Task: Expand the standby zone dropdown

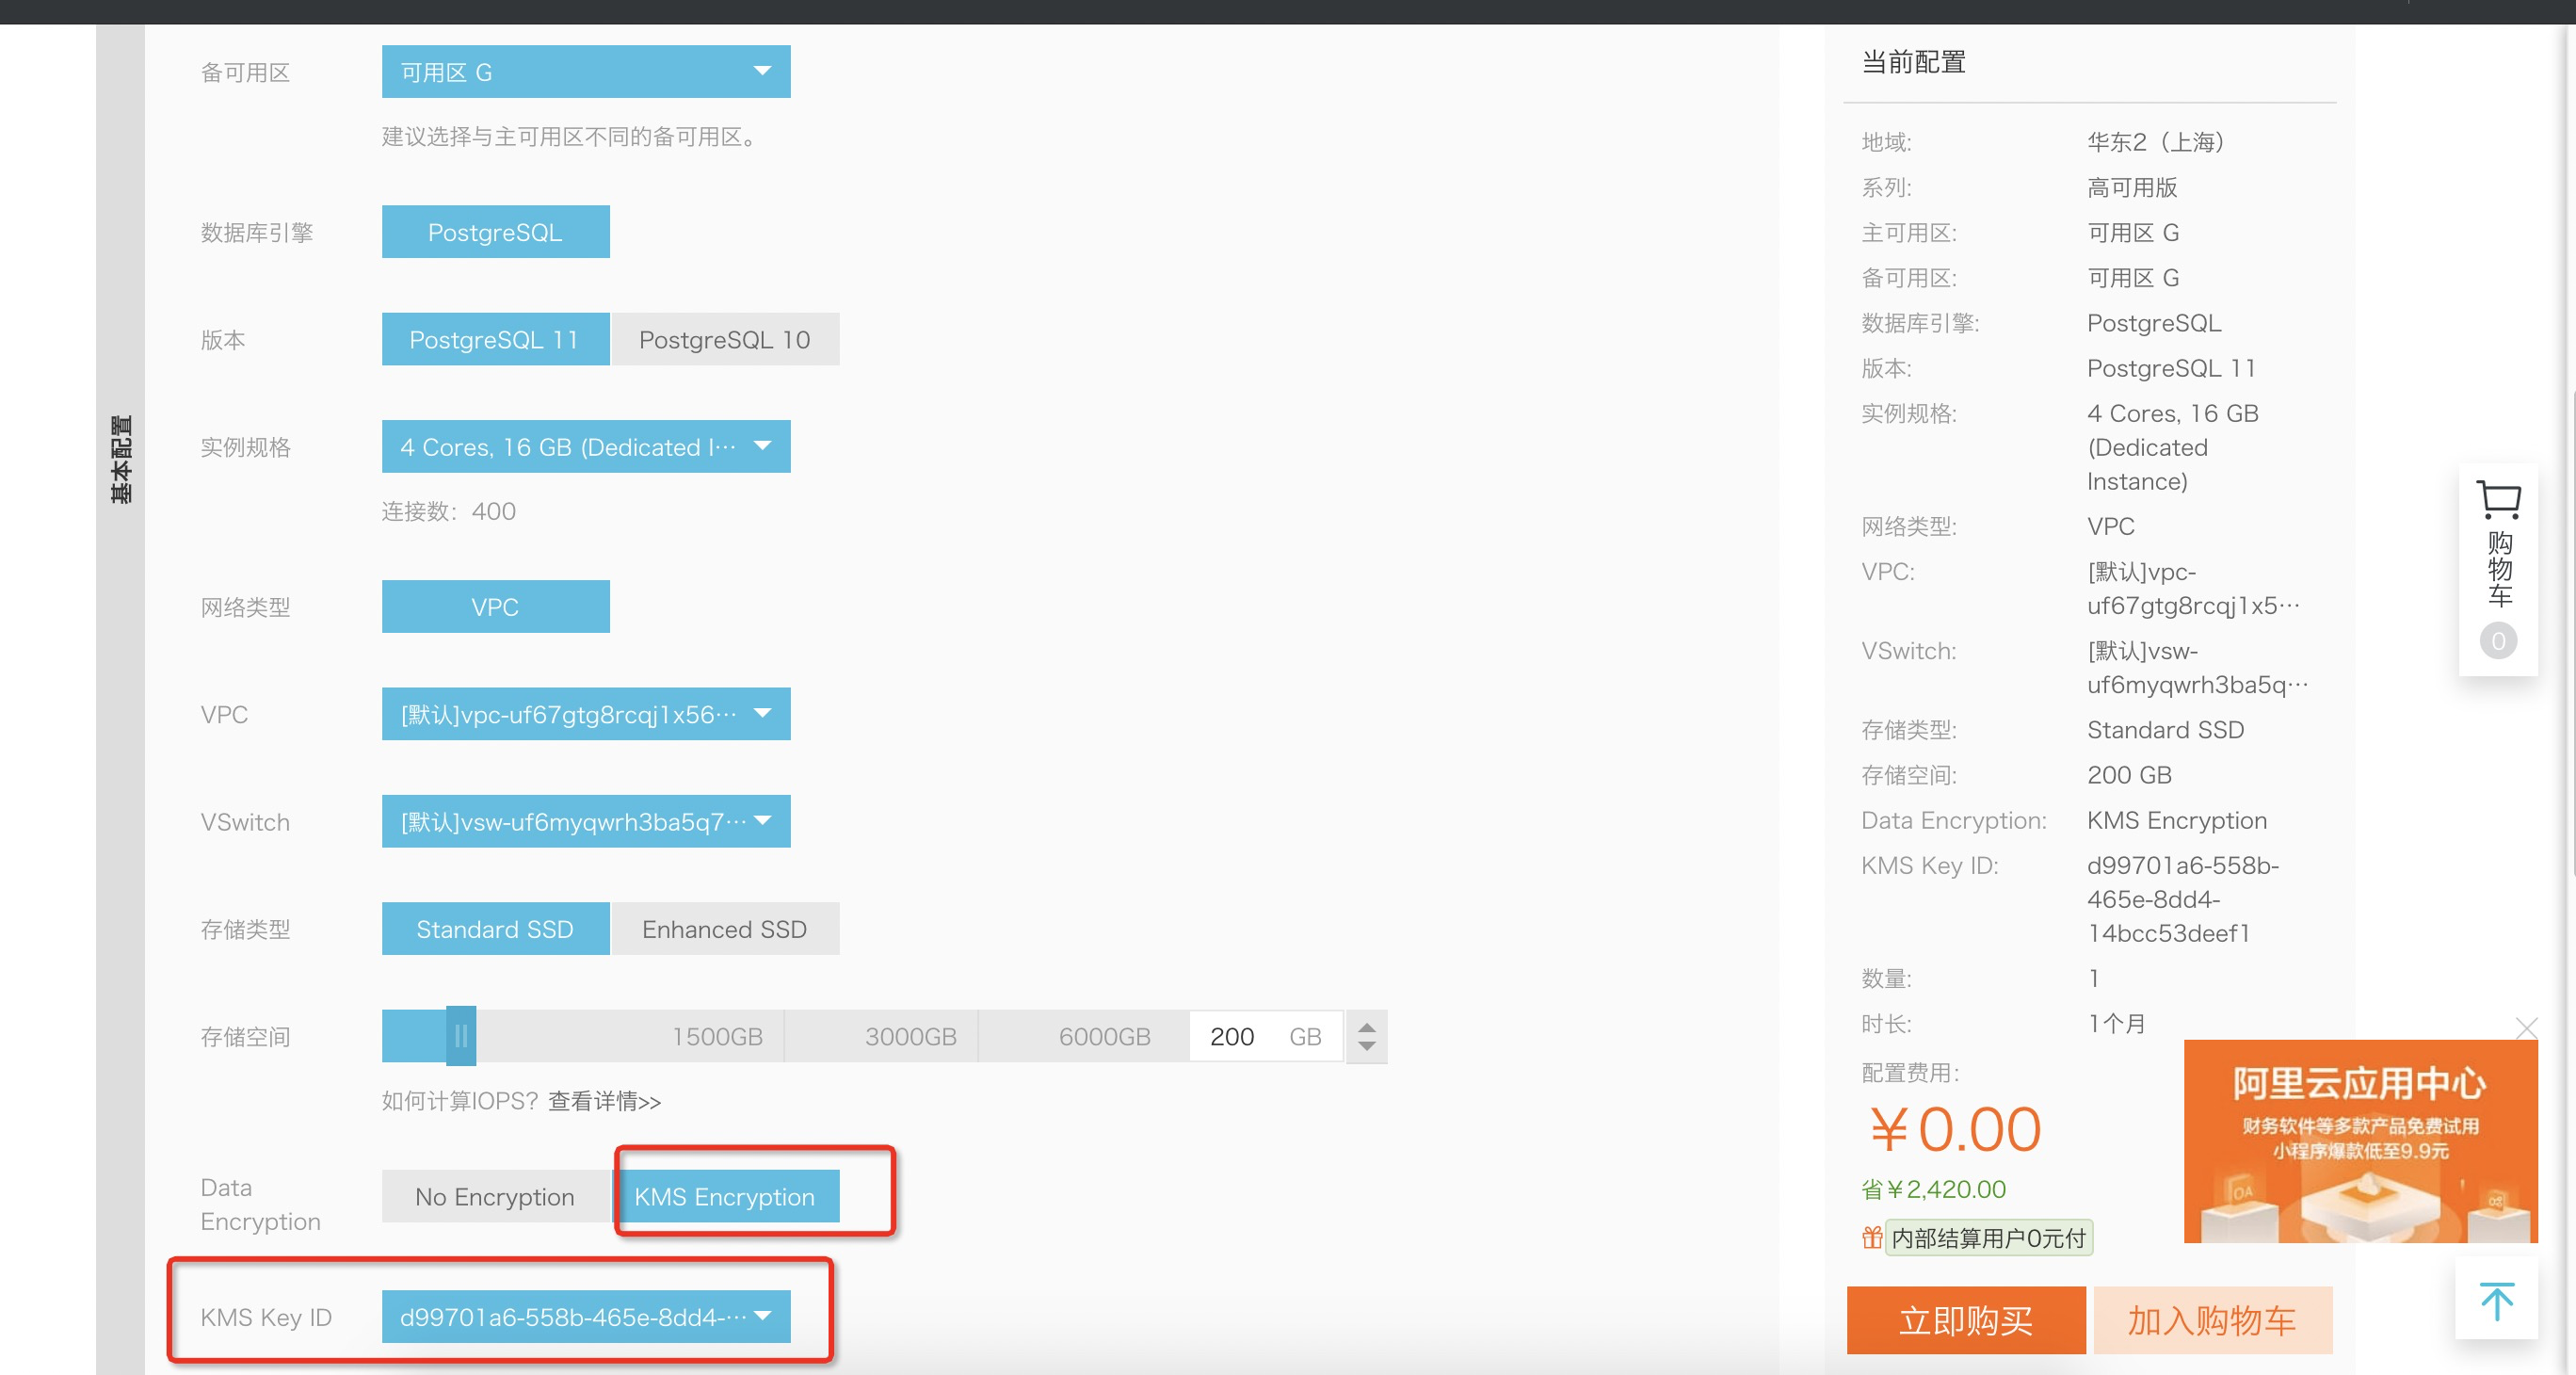Action: tap(585, 72)
